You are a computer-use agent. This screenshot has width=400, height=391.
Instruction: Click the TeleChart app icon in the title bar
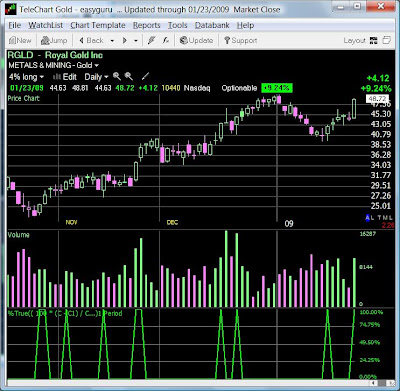pos(11,9)
